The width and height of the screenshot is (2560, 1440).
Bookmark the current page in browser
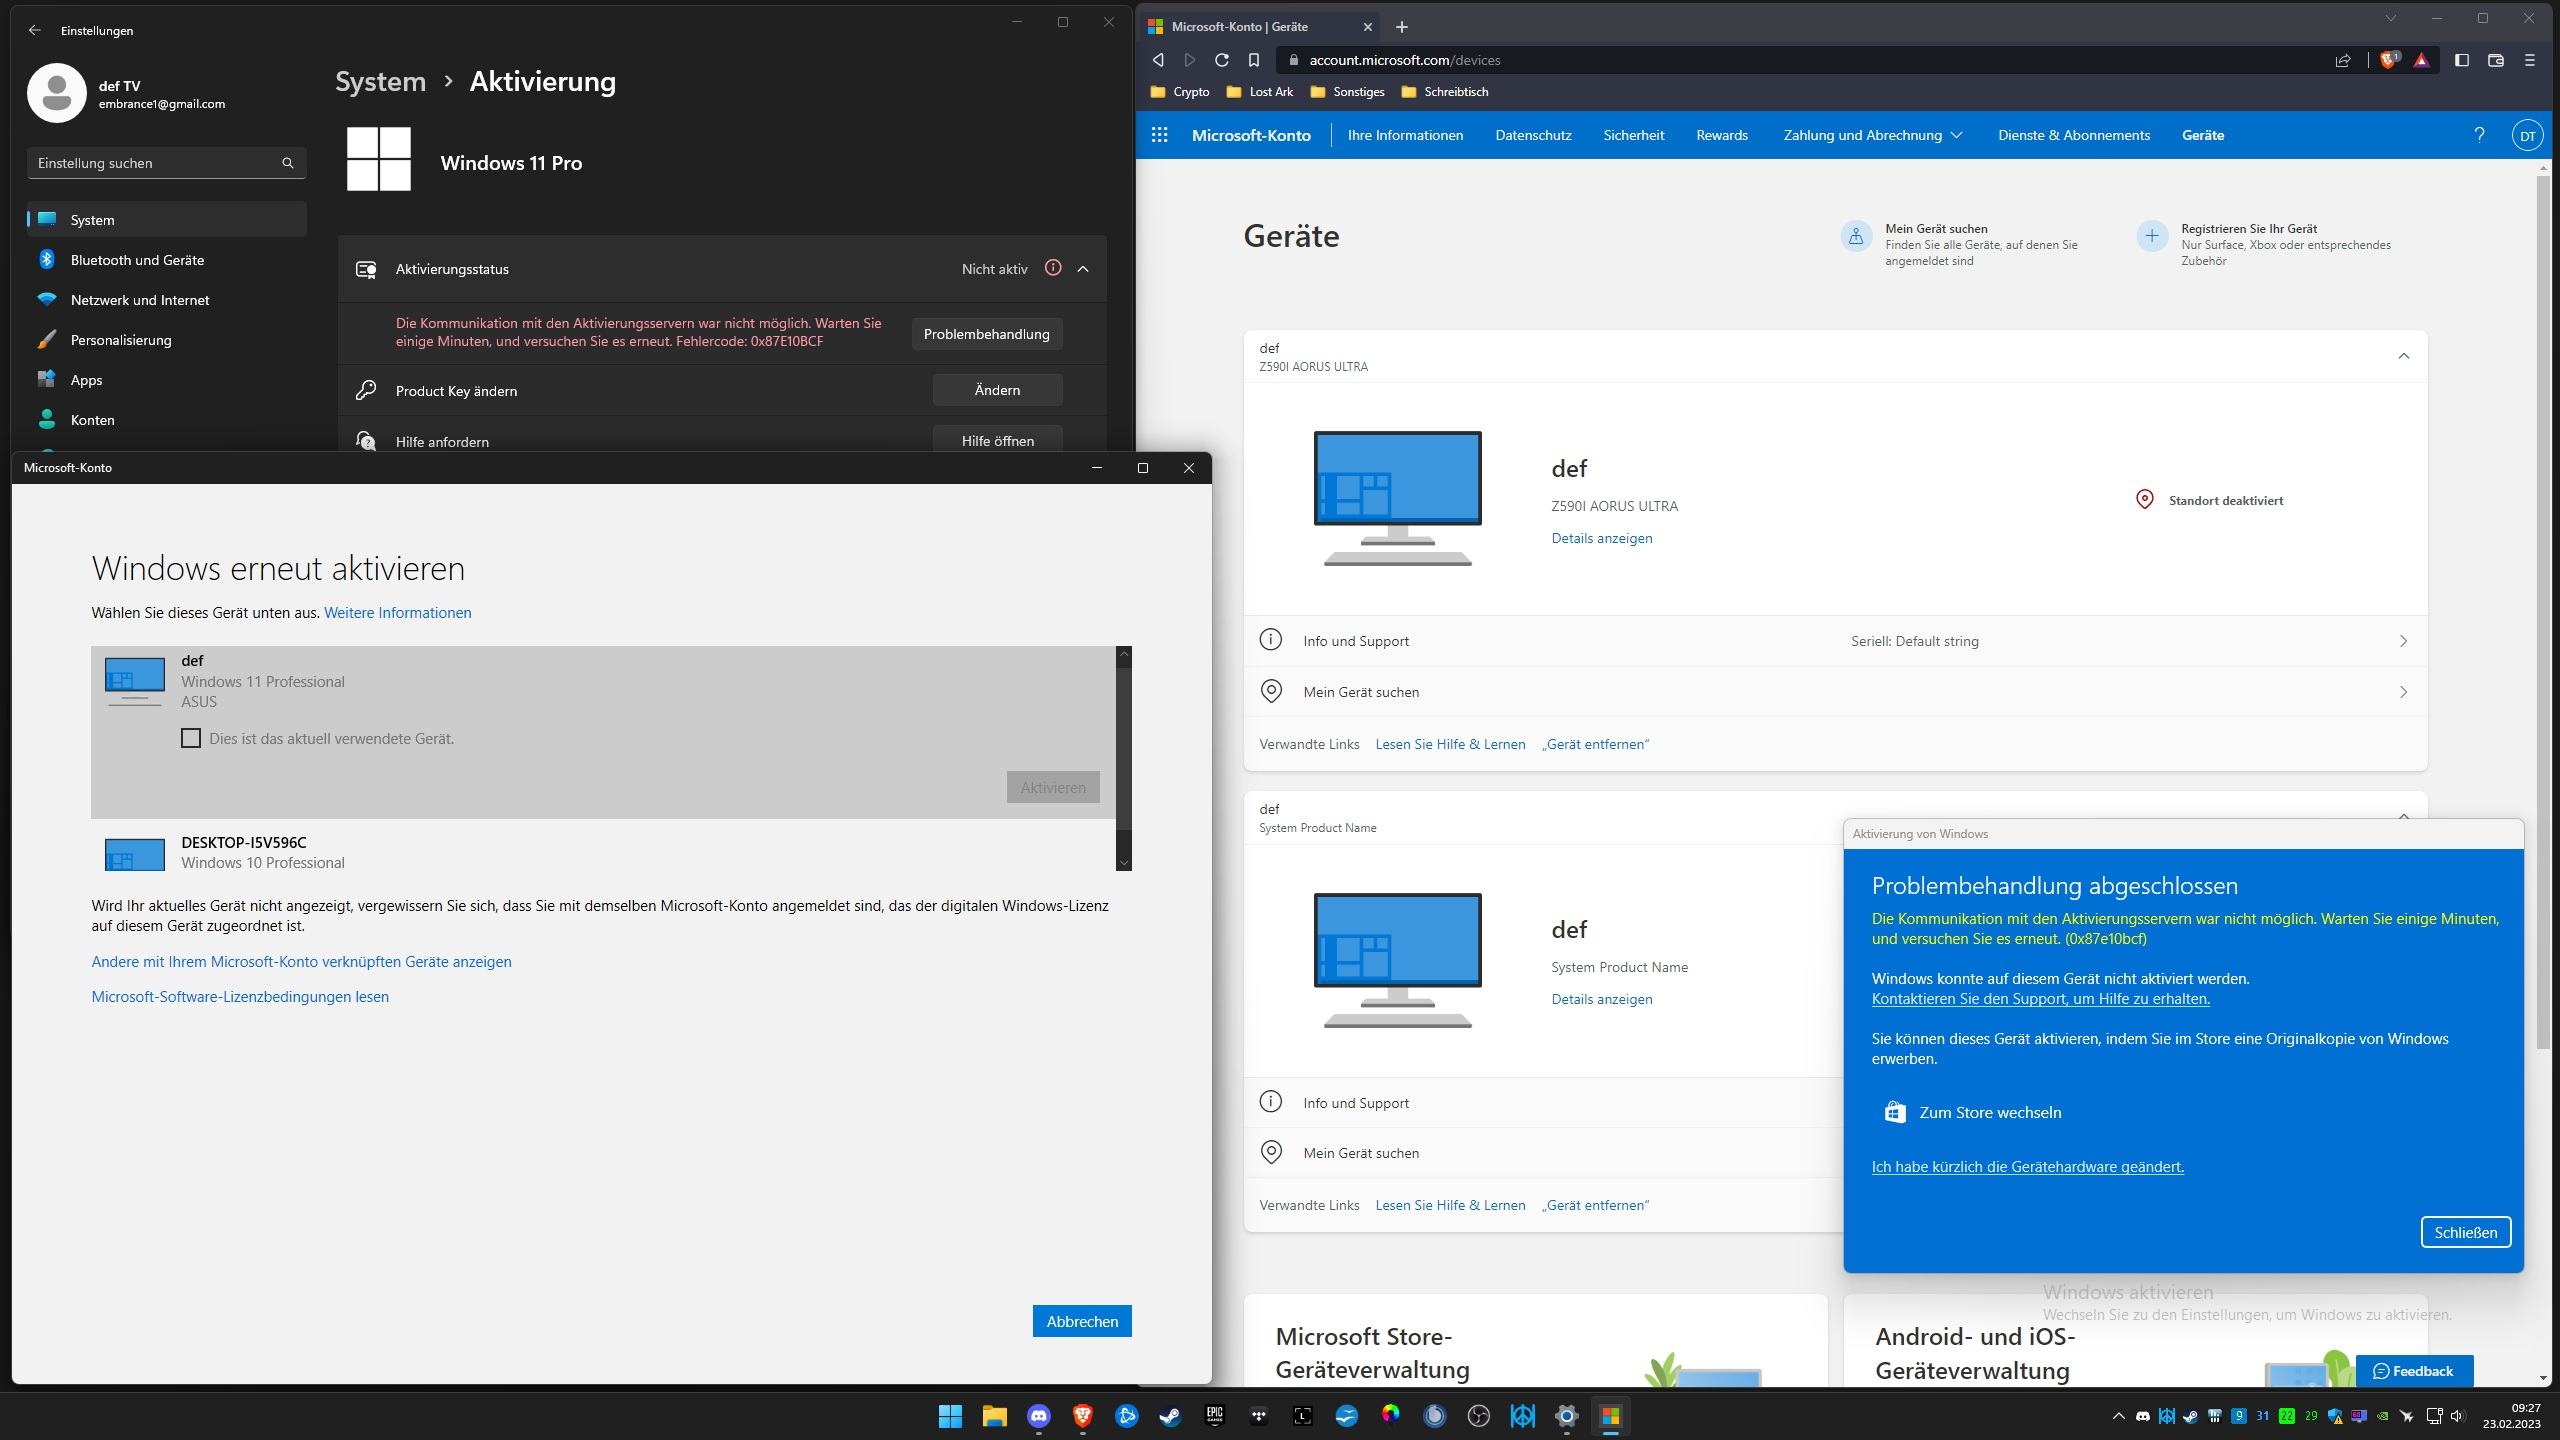click(x=1253, y=60)
